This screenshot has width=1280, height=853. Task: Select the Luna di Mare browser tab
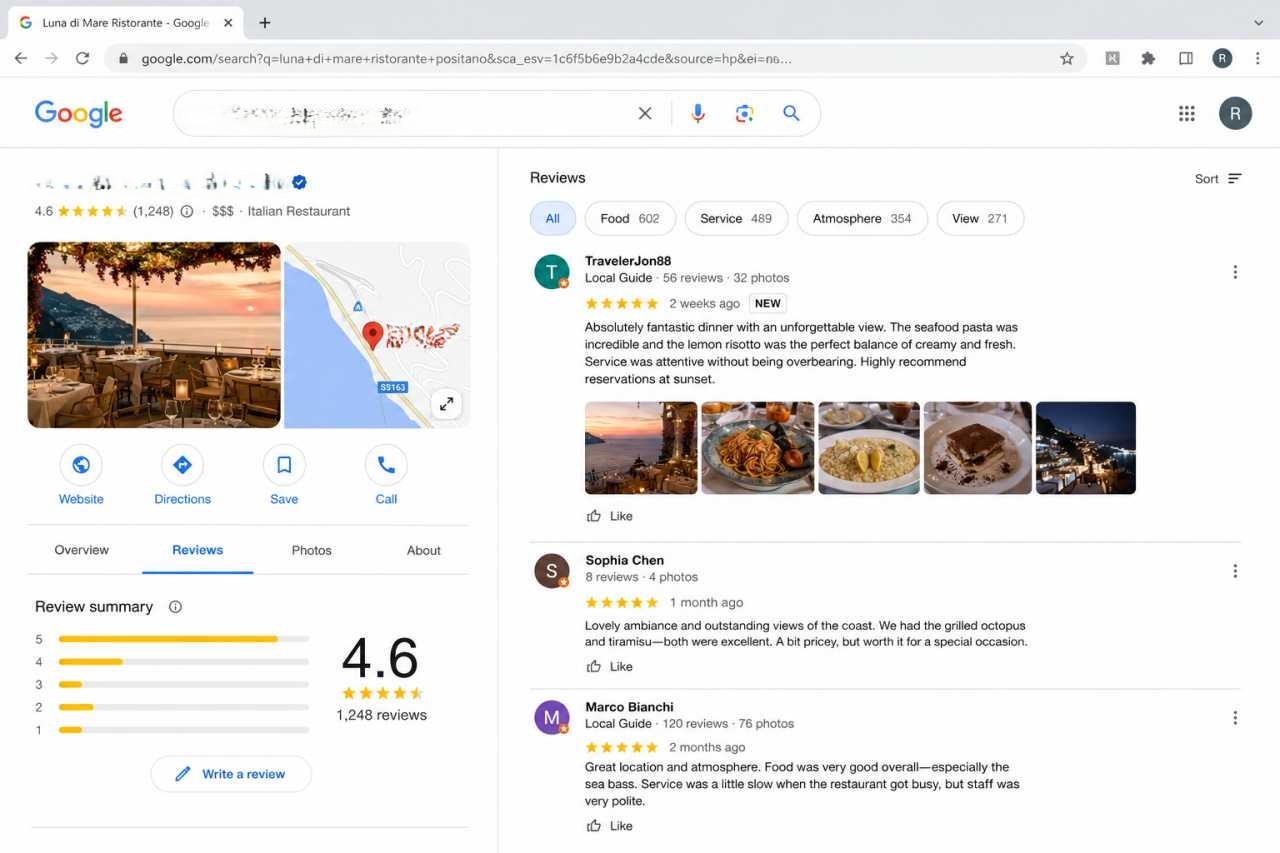pos(125,22)
